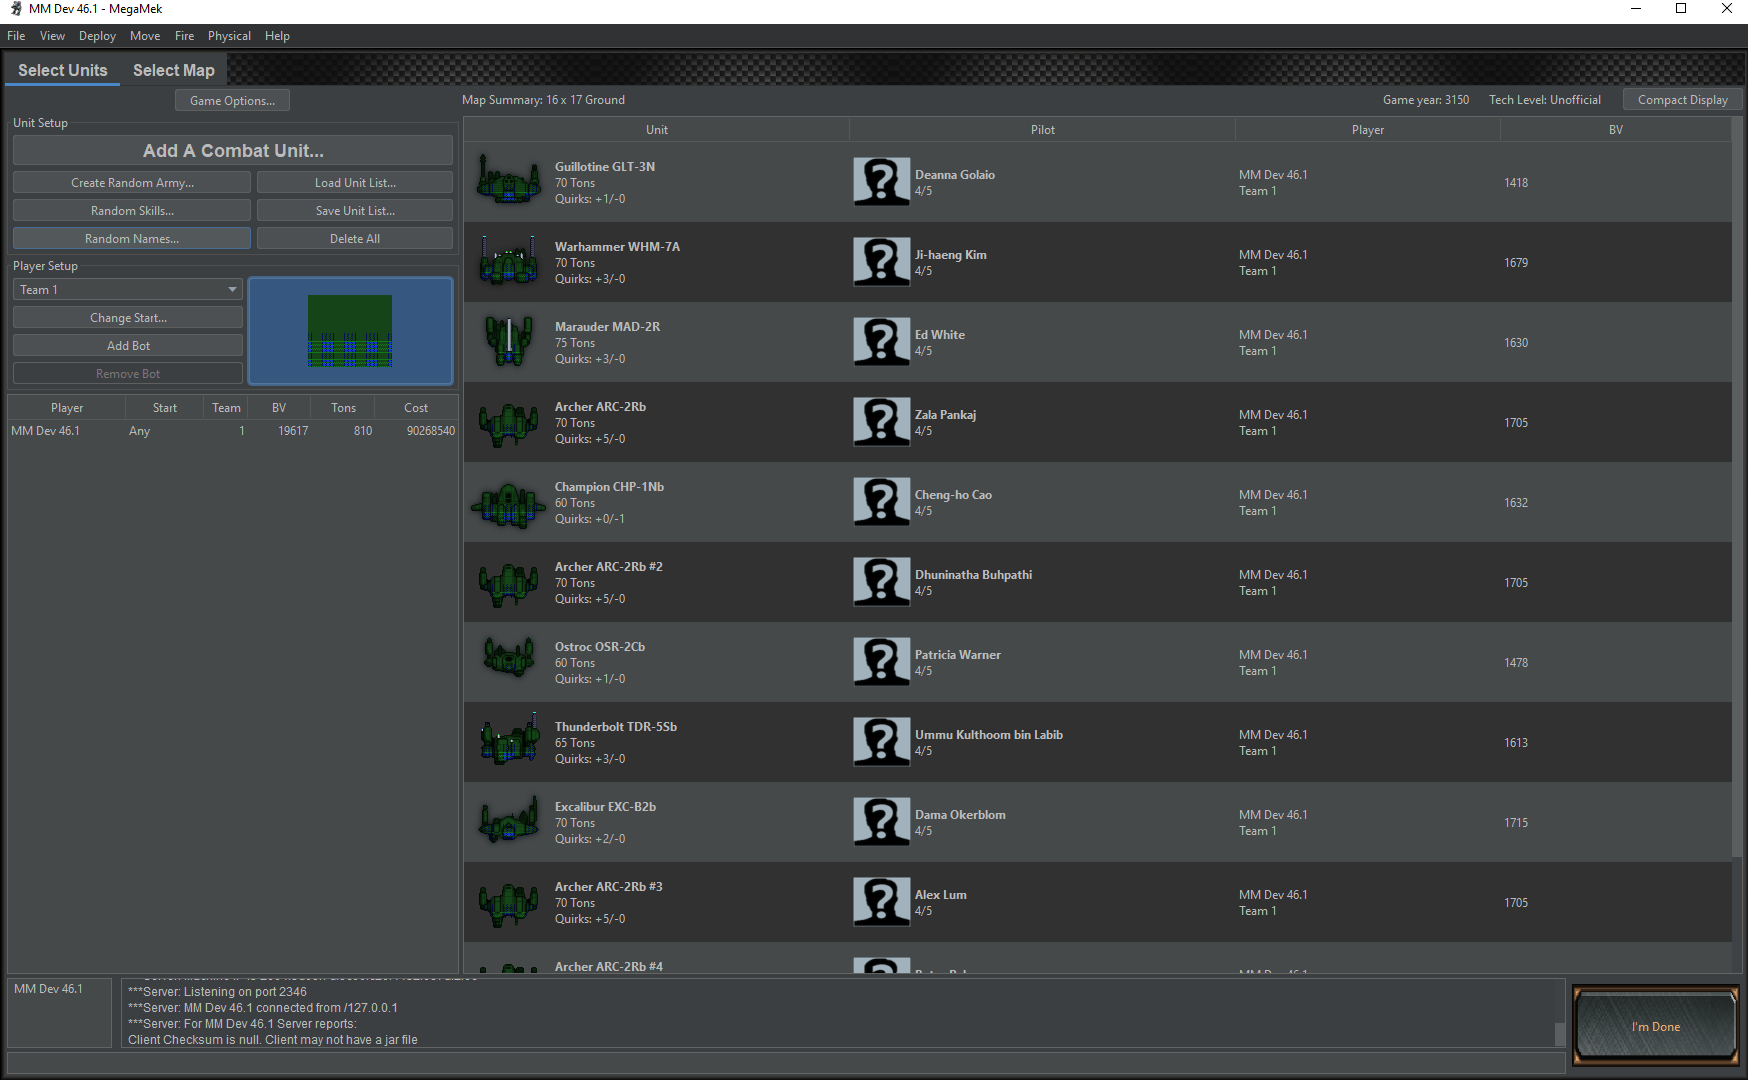
Task: Click the Champion CHP-1Nb mech icon
Action: click(508, 501)
